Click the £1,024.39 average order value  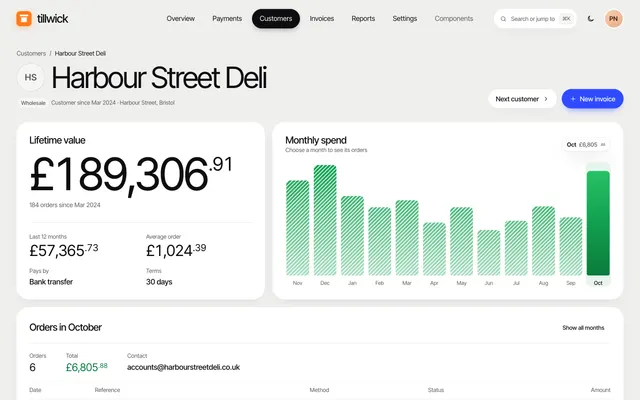click(x=176, y=250)
